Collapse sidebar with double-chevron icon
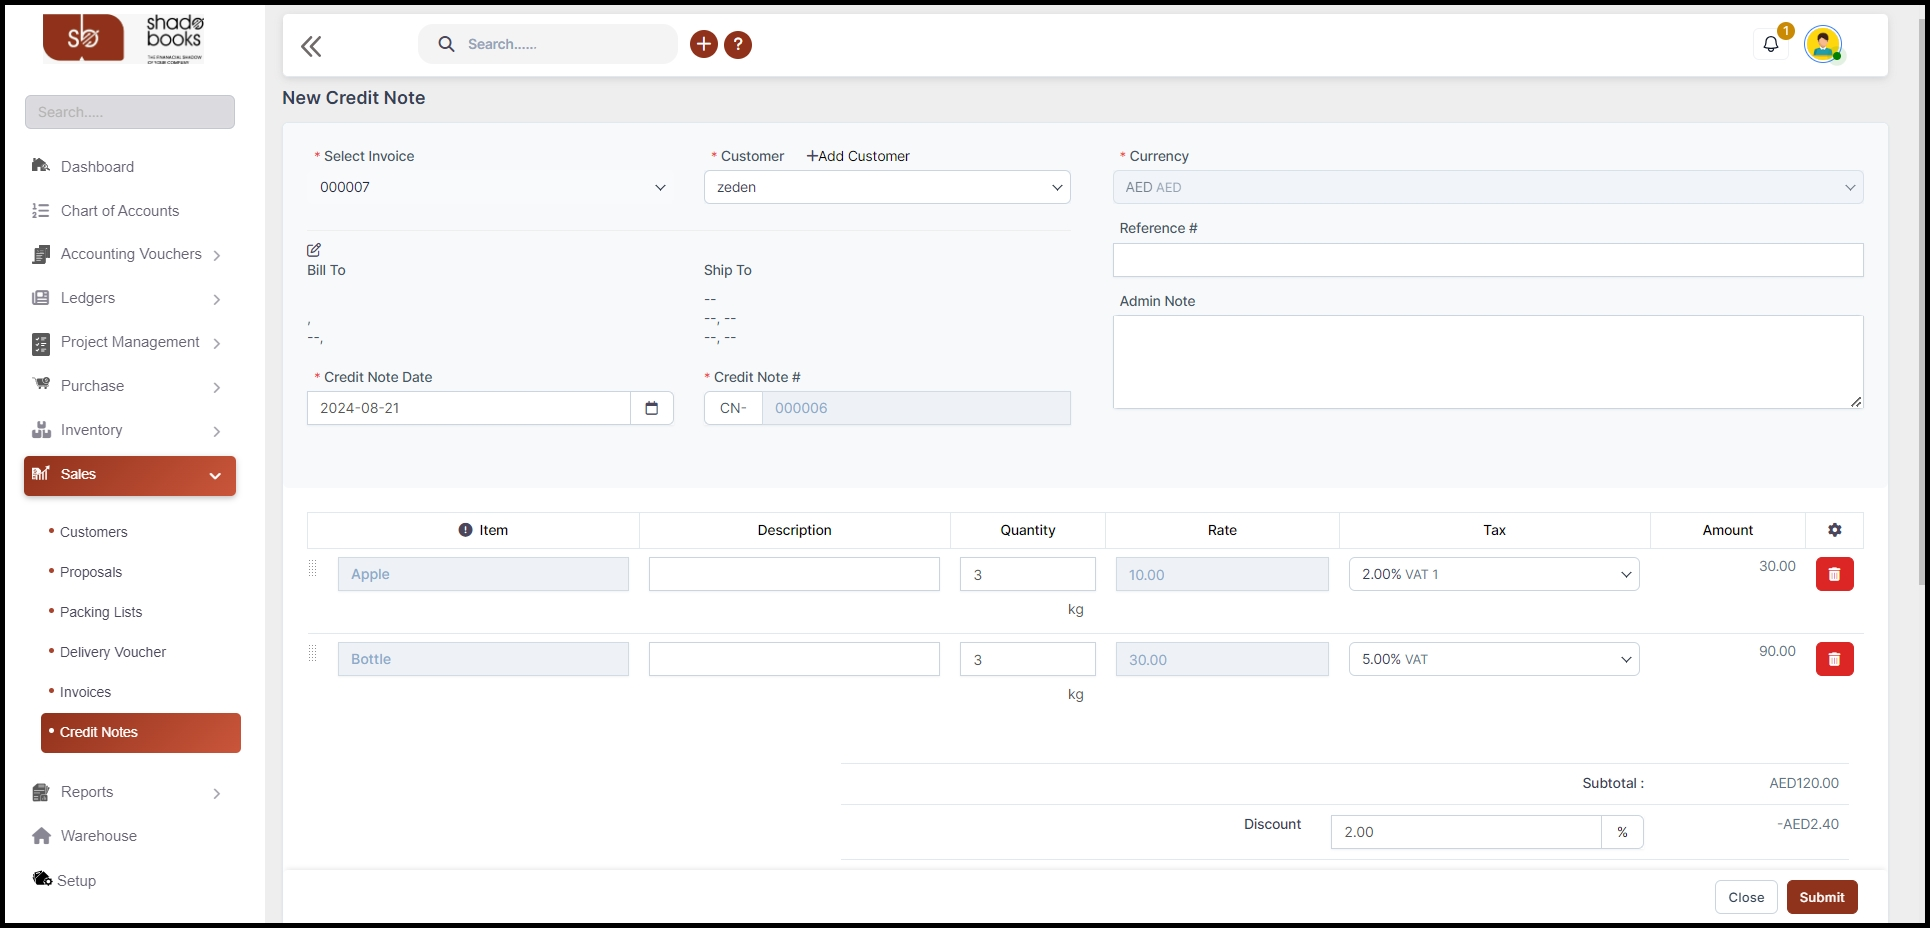This screenshot has width=1930, height=928. coord(311,46)
